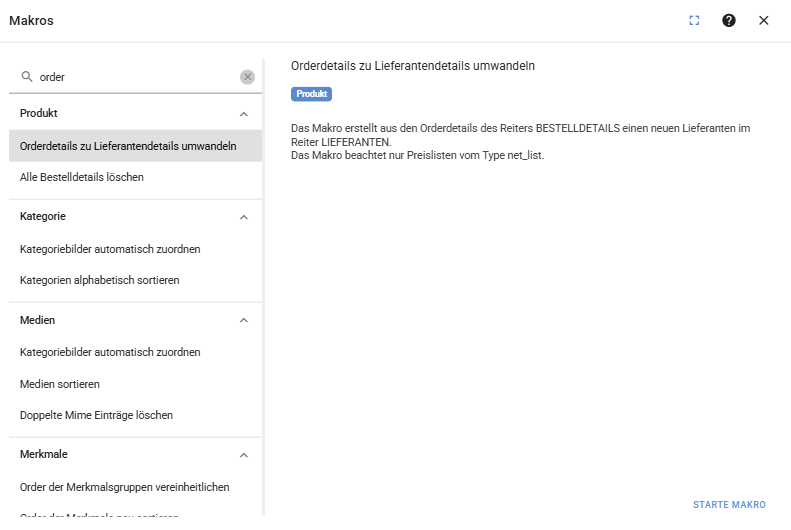Select Orderdetails zu Lieferantendetails umwandeln macro
Image resolution: width=791 pixels, height=530 pixels.
click(x=128, y=146)
